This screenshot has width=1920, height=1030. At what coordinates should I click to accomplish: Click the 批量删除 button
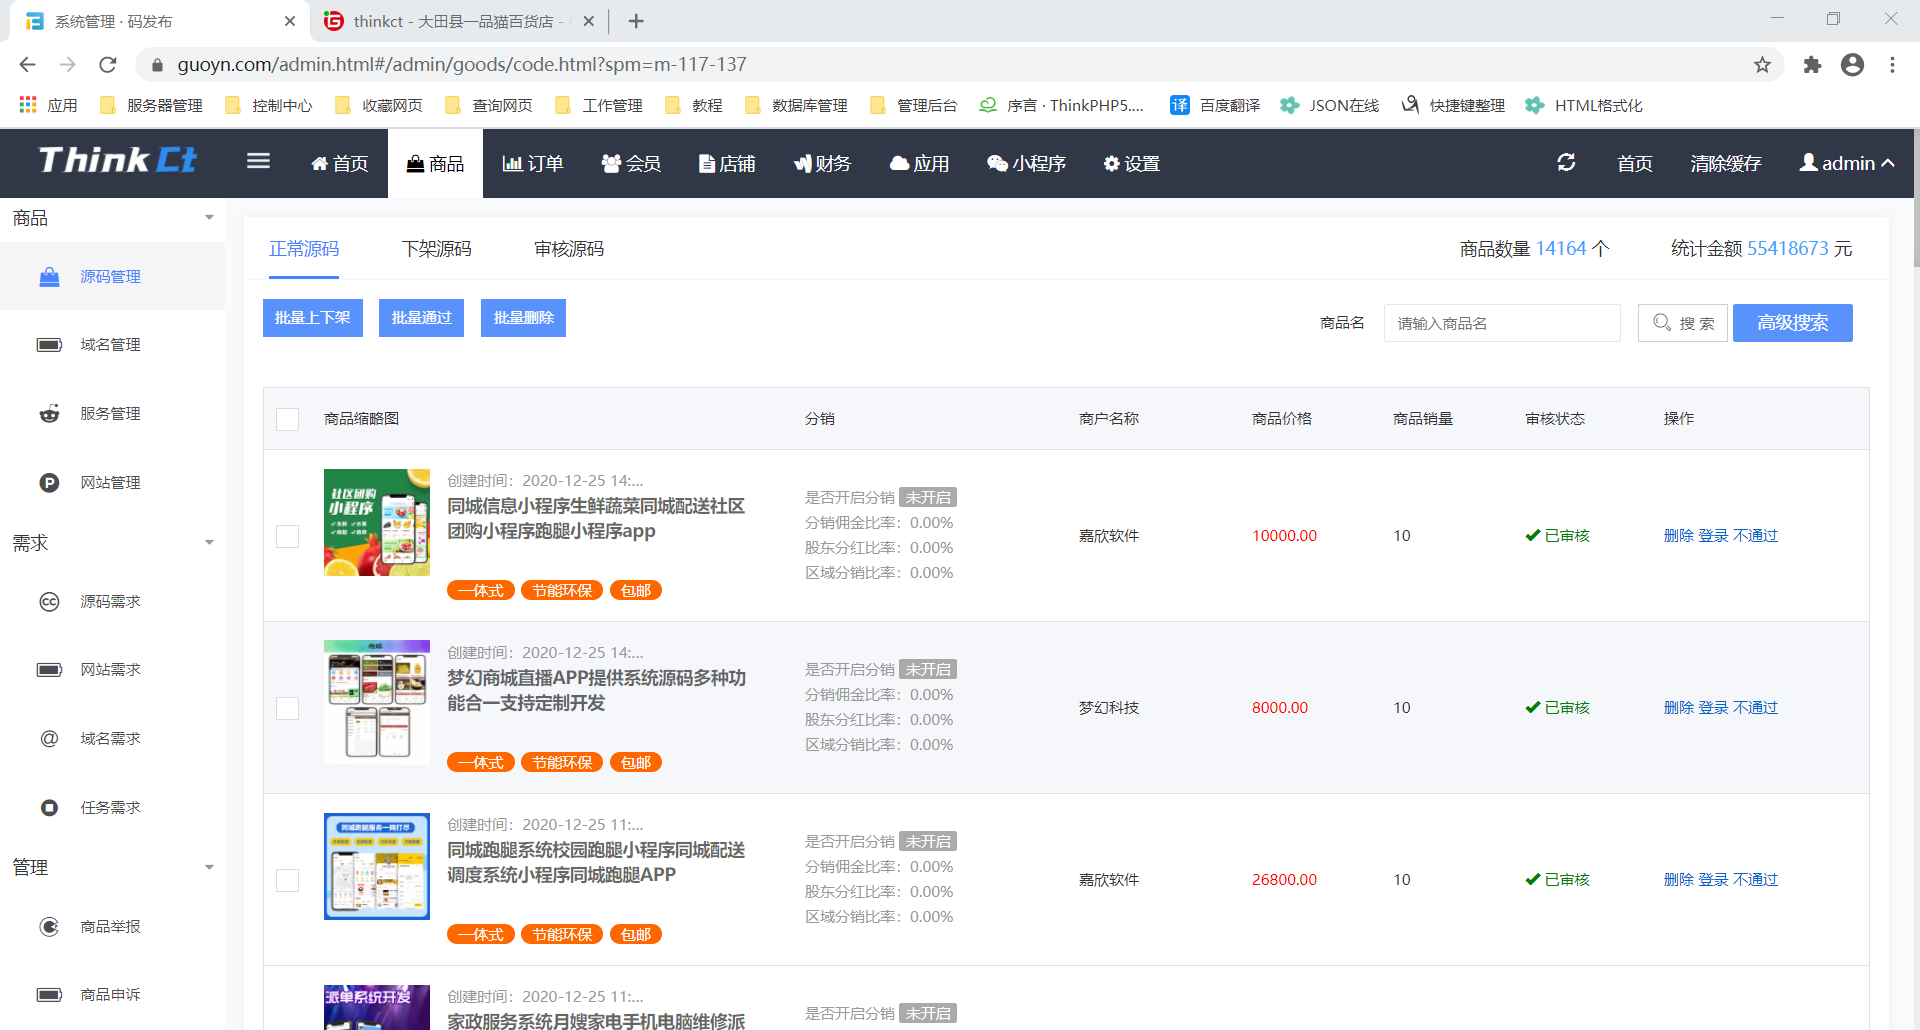(523, 318)
